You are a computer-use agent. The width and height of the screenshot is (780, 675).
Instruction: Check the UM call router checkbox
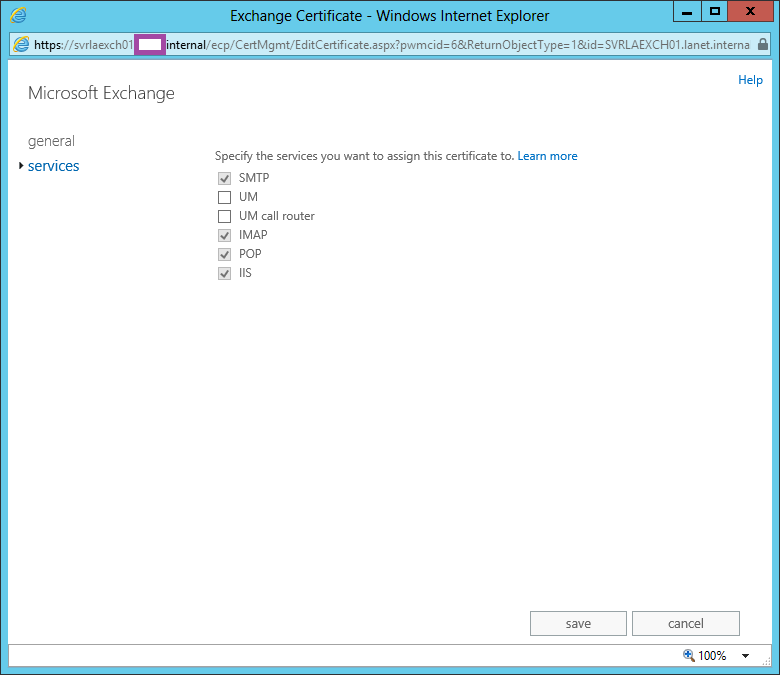(224, 216)
